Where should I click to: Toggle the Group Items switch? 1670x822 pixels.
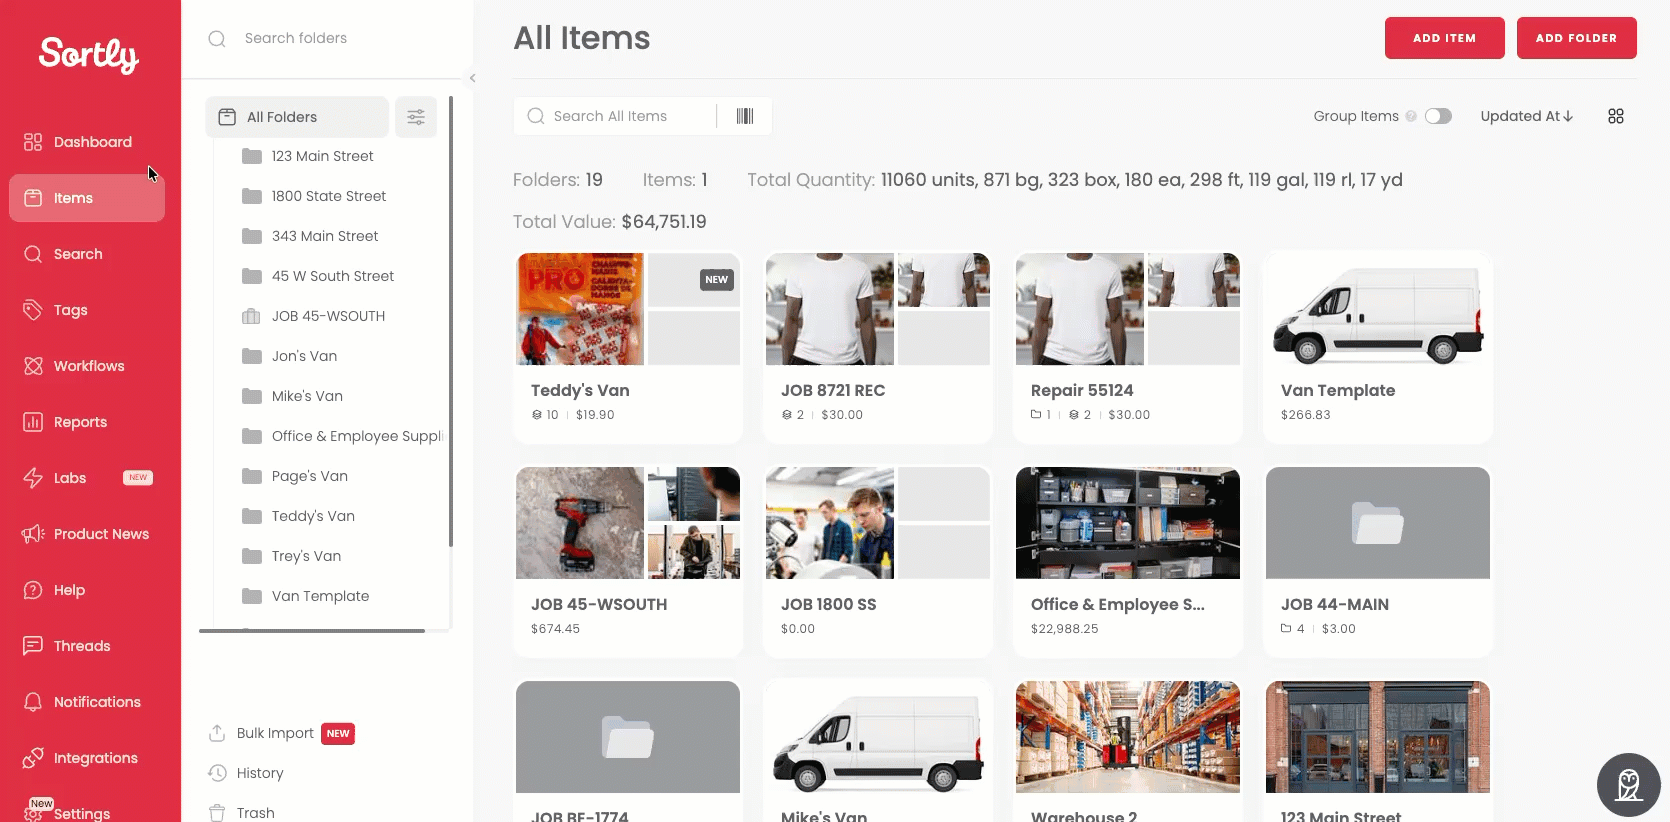coord(1438,116)
